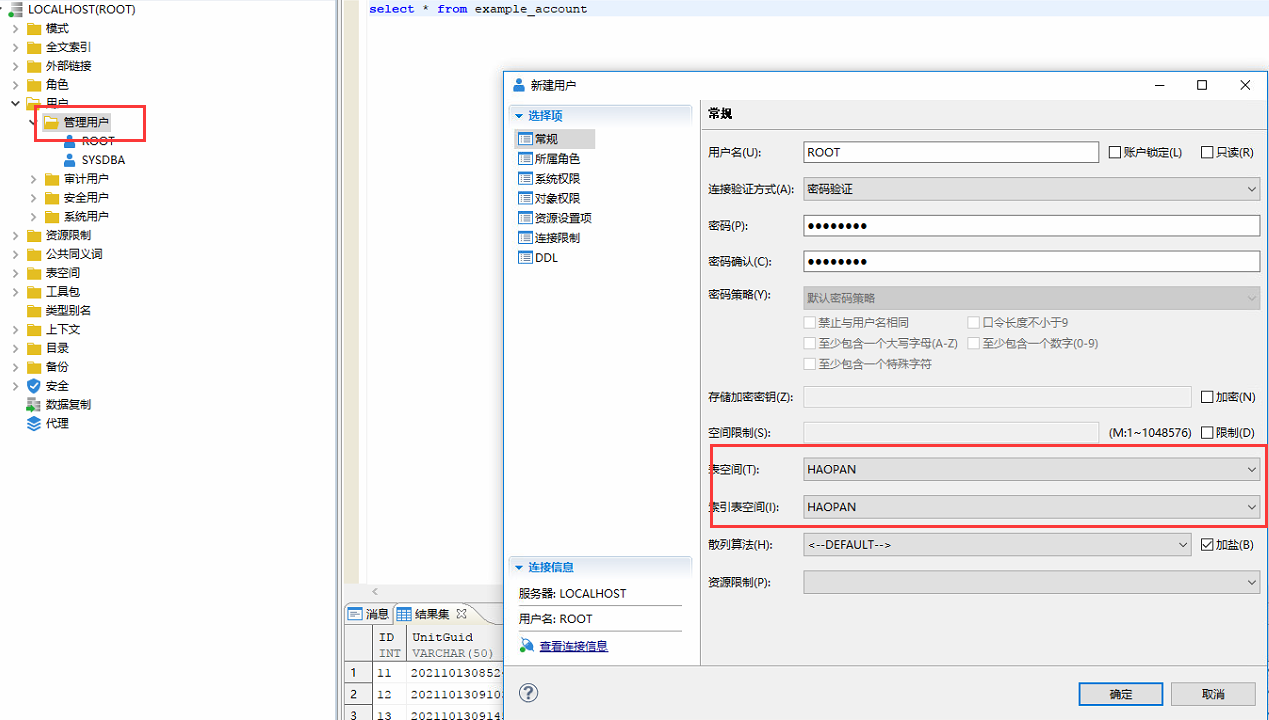
Task: Select the DDL page icon
Action: [x=525, y=258]
